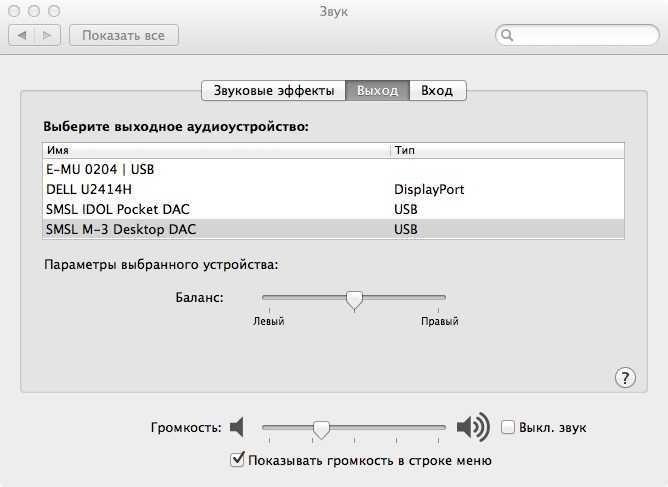
Task: Select DELL U2414H DisplayPort device
Action: click(334, 189)
